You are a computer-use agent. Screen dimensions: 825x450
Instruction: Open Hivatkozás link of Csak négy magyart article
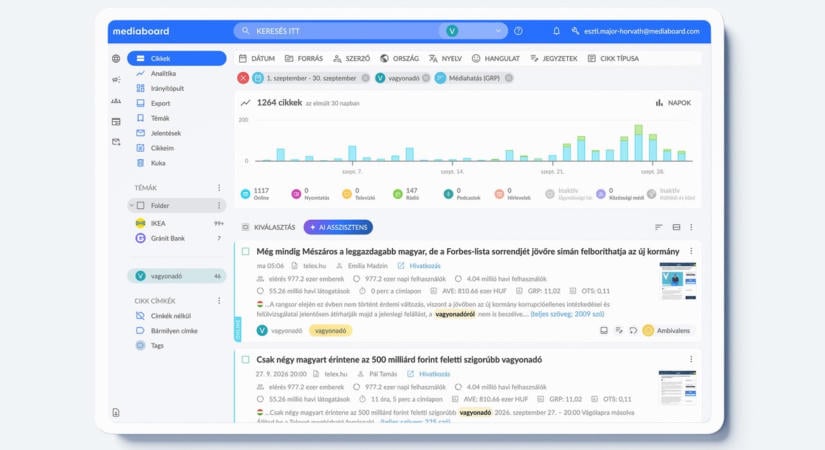tap(429, 374)
